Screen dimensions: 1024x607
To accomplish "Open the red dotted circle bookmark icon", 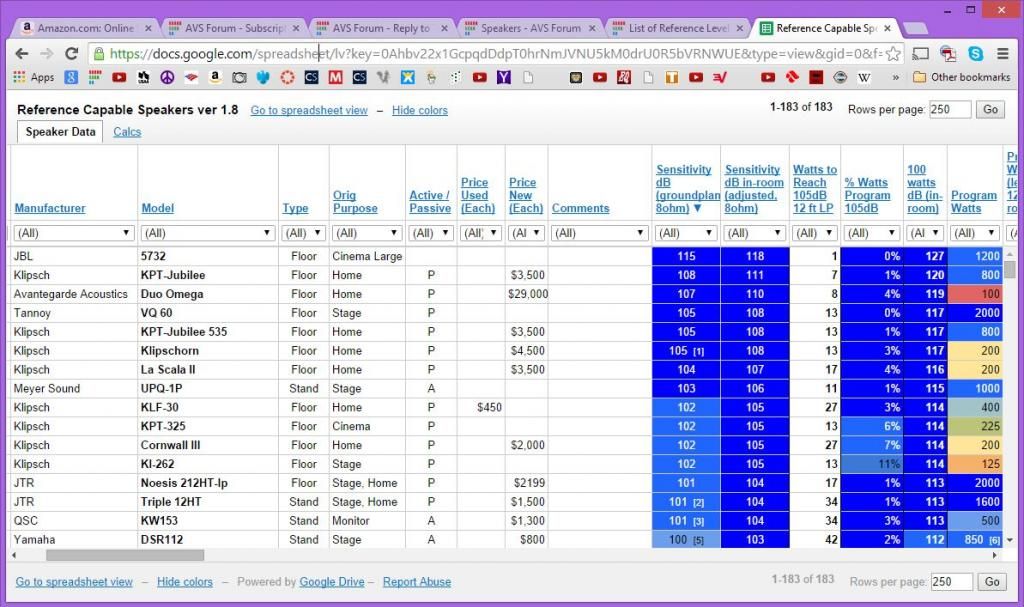I will 287,77.
